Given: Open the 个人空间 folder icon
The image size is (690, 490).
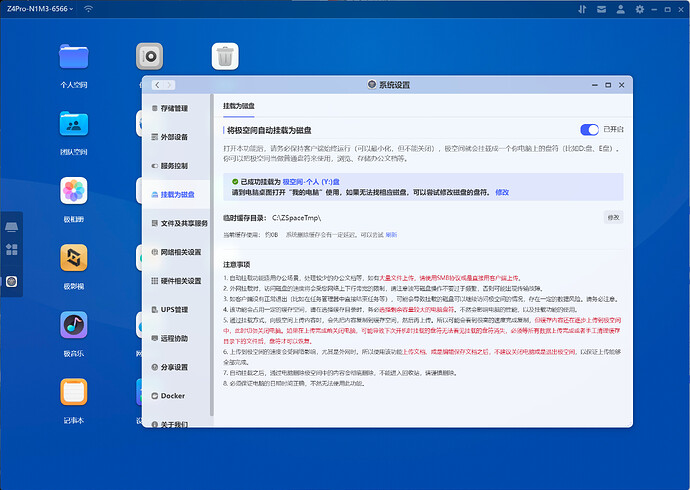Looking at the screenshot, I should coord(74,56).
